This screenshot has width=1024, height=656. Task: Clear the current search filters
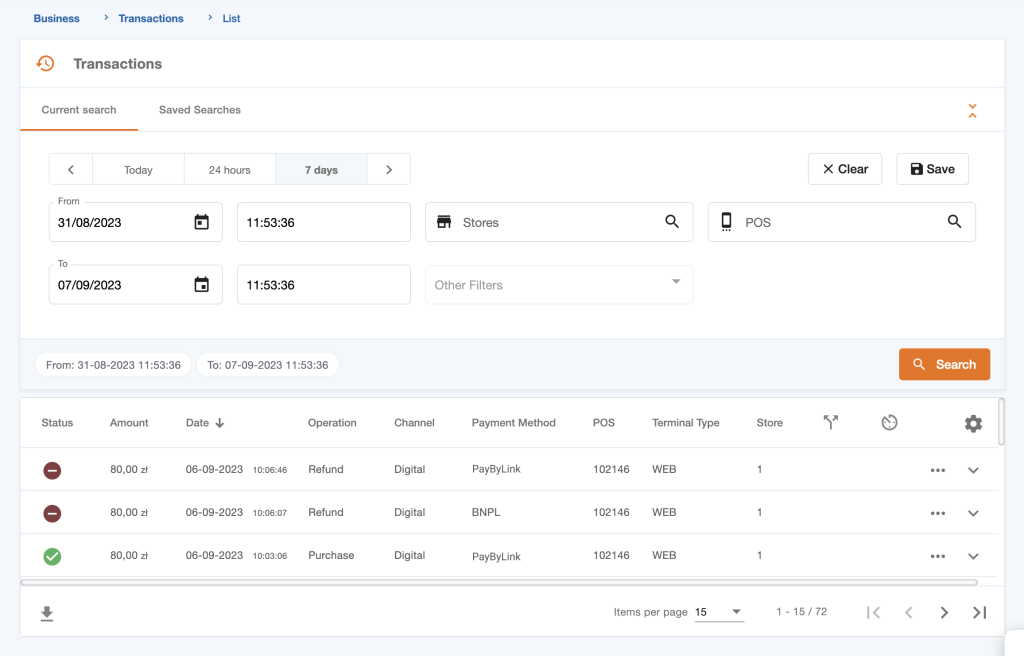(x=844, y=169)
